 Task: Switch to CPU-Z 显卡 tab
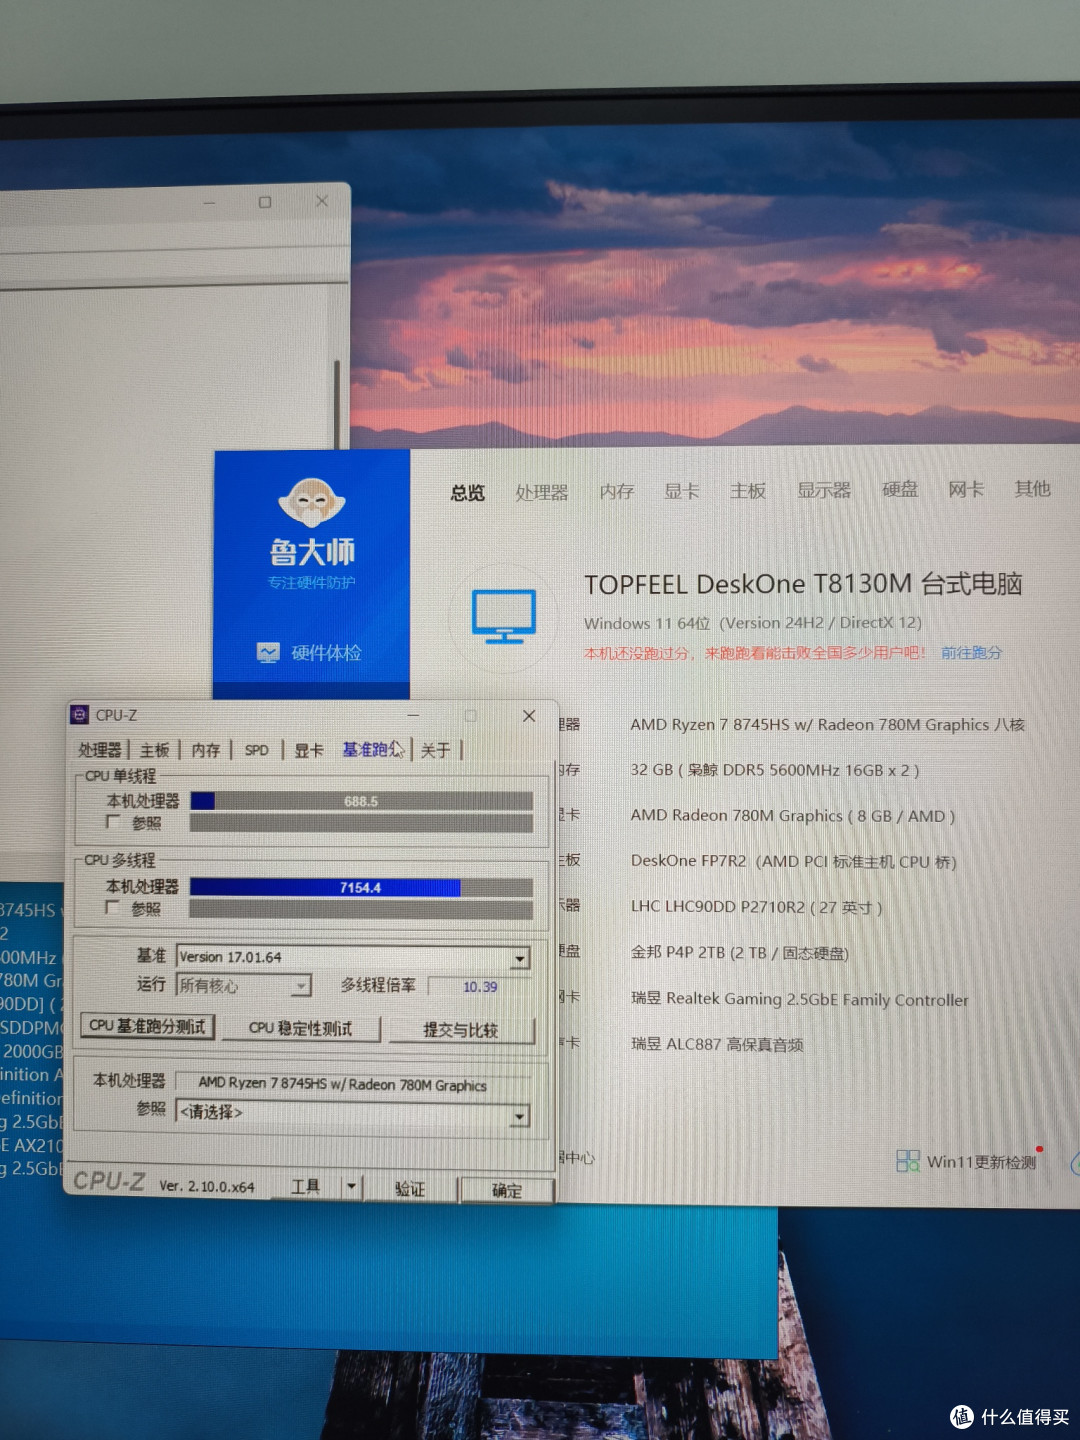pyautogui.click(x=309, y=750)
